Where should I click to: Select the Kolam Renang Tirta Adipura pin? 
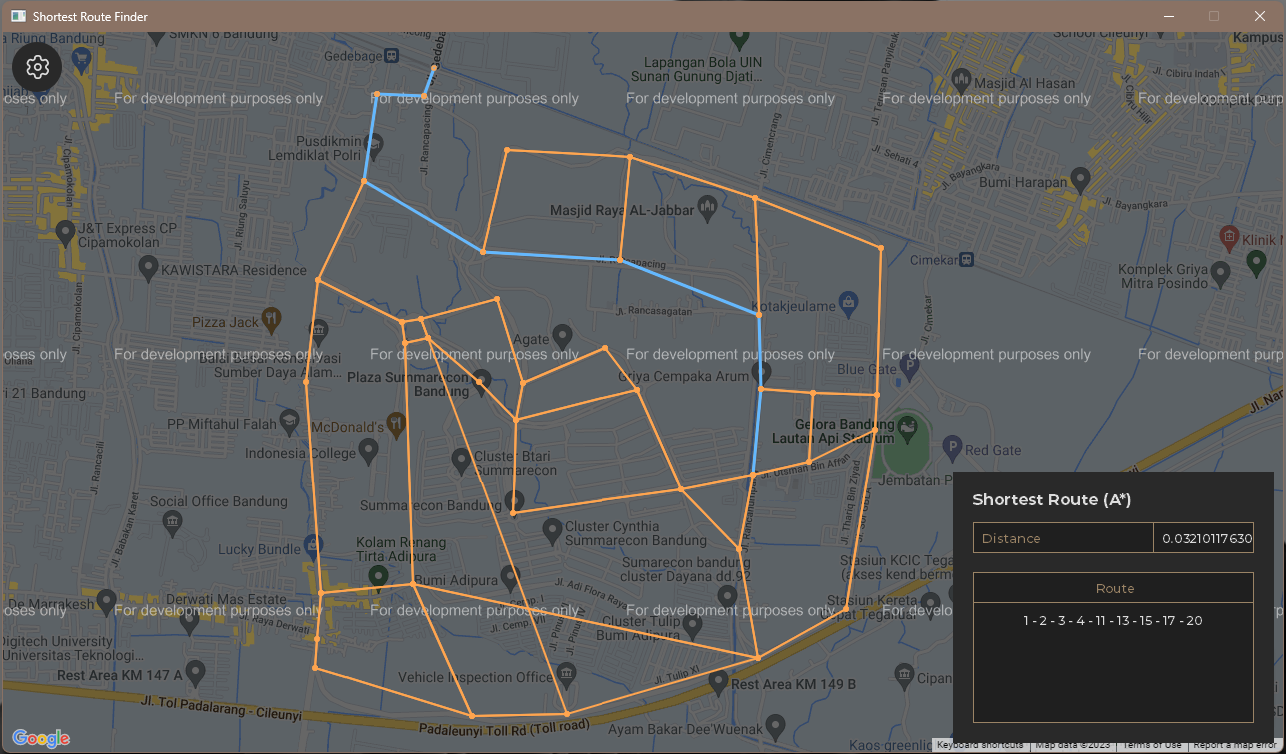377,577
